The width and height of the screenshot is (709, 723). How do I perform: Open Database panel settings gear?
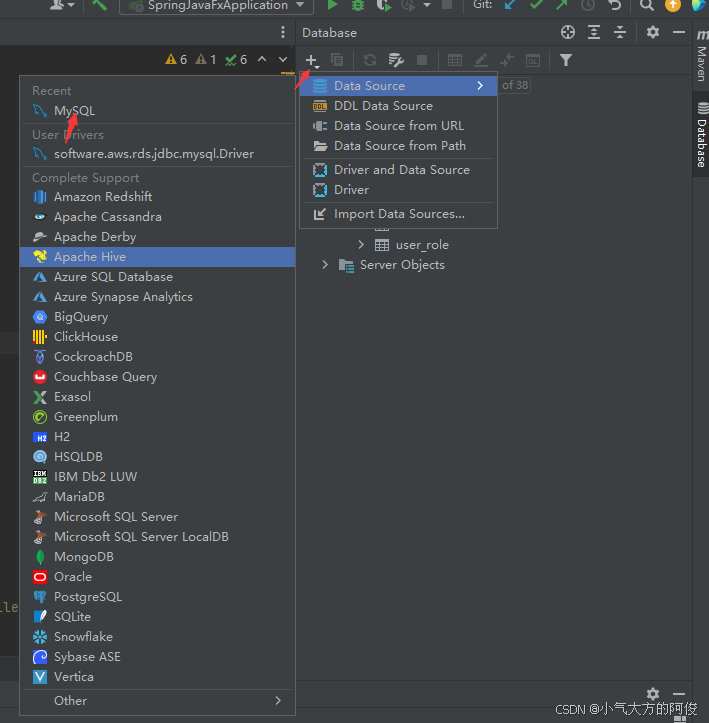[x=652, y=32]
